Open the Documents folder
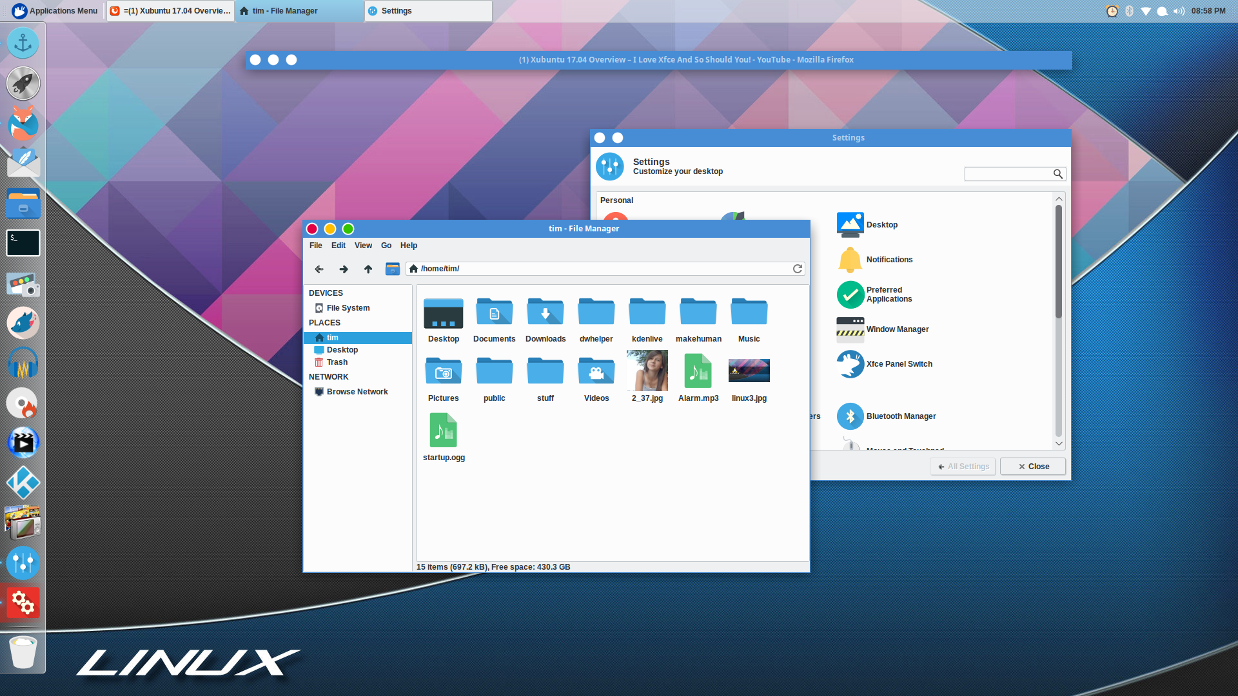Image resolution: width=1238 pixels, height=696 pixels. click(494, 319)
